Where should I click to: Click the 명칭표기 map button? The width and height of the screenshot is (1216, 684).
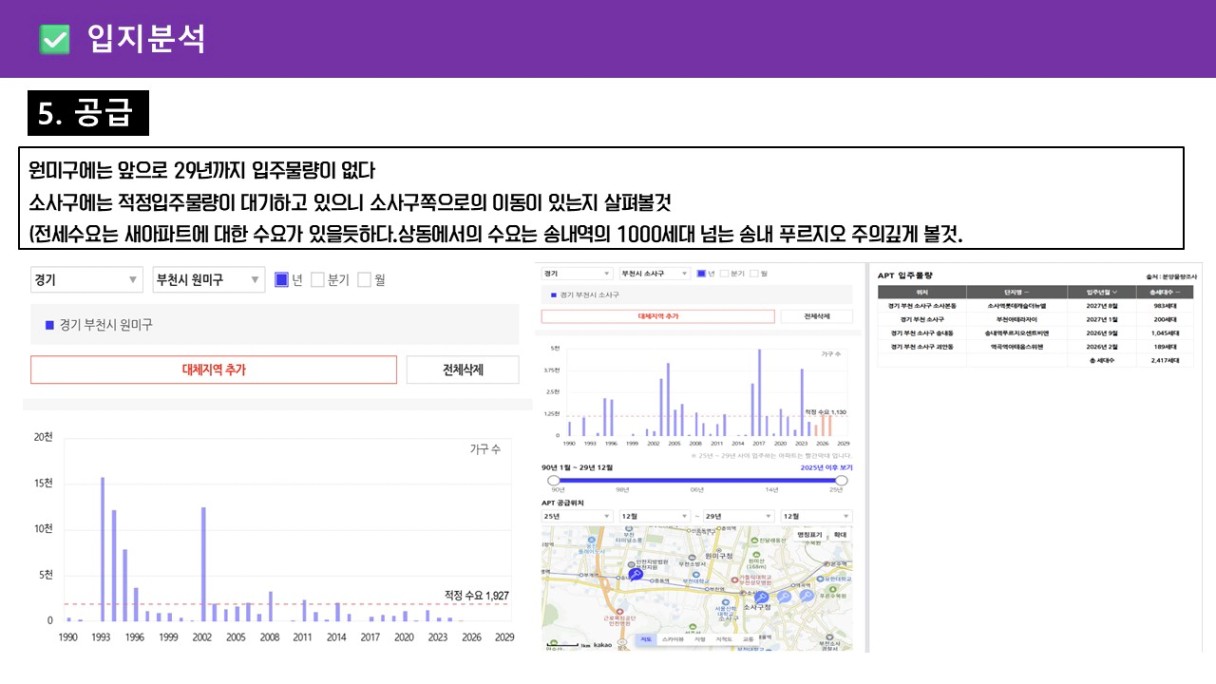tap(809, 535)
